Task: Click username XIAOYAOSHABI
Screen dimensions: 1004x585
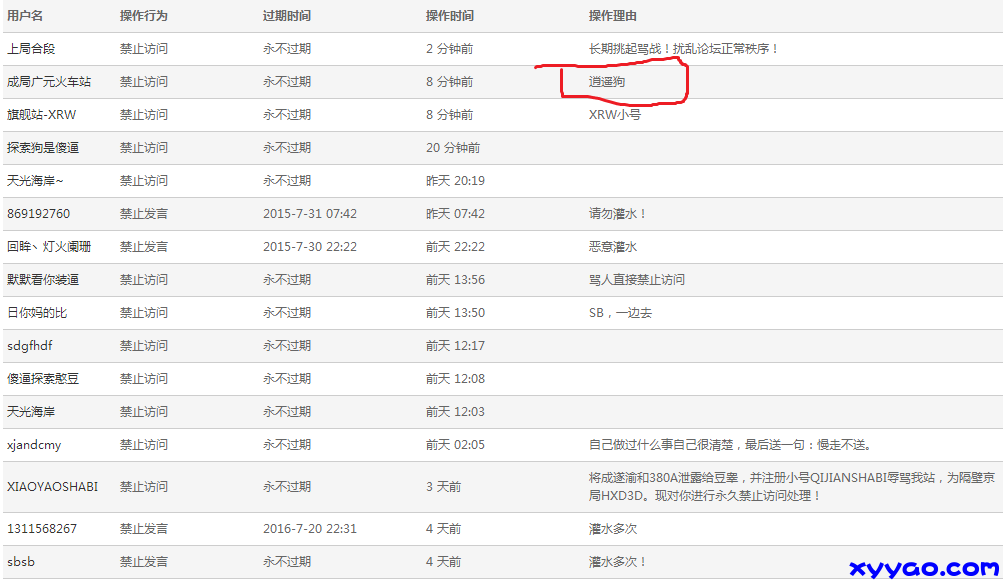Action: tap(52, 487)
